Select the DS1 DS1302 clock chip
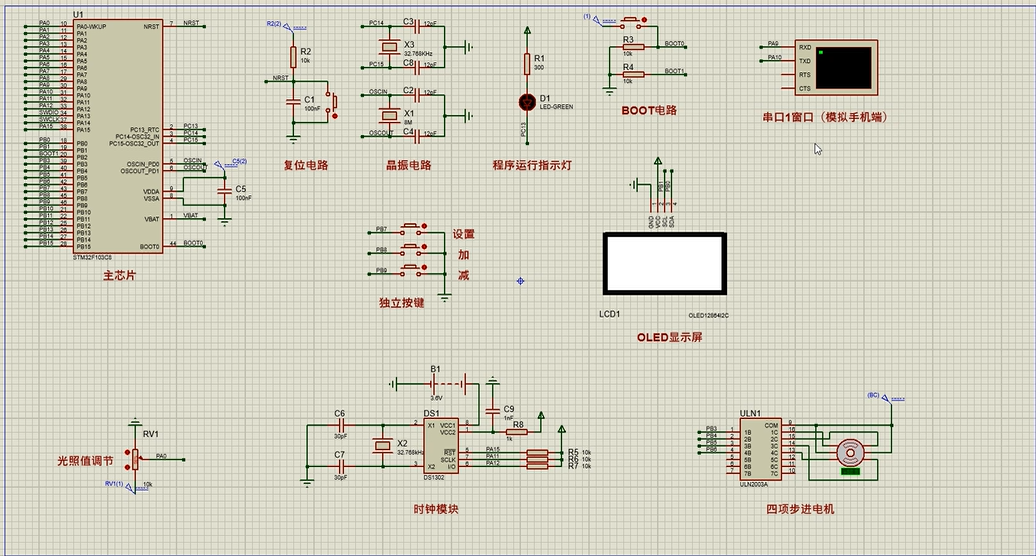 point(441,446)
